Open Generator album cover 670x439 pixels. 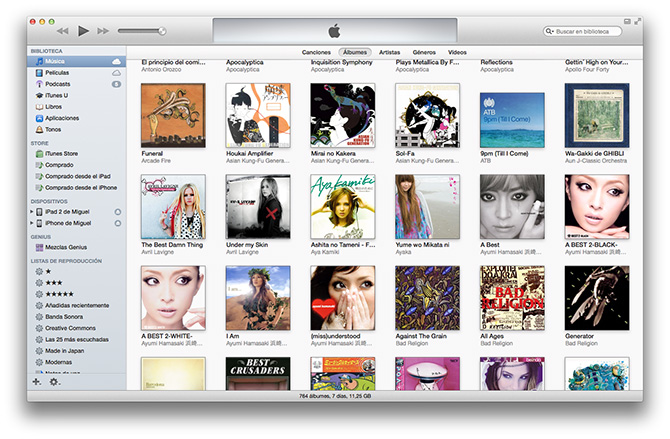tap(597, 298)
